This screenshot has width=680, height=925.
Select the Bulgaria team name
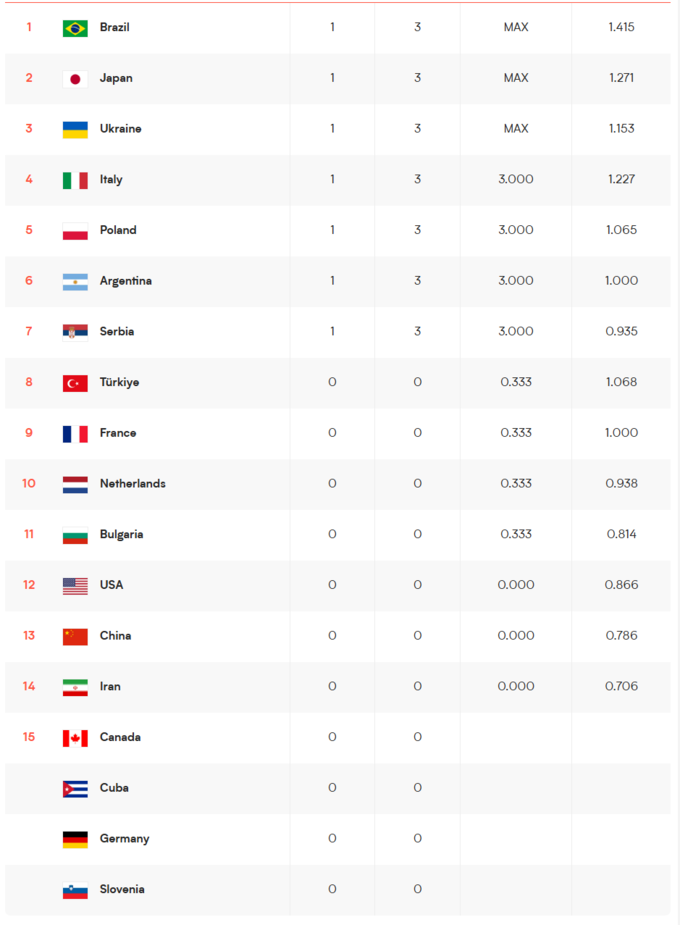(121, 534)
